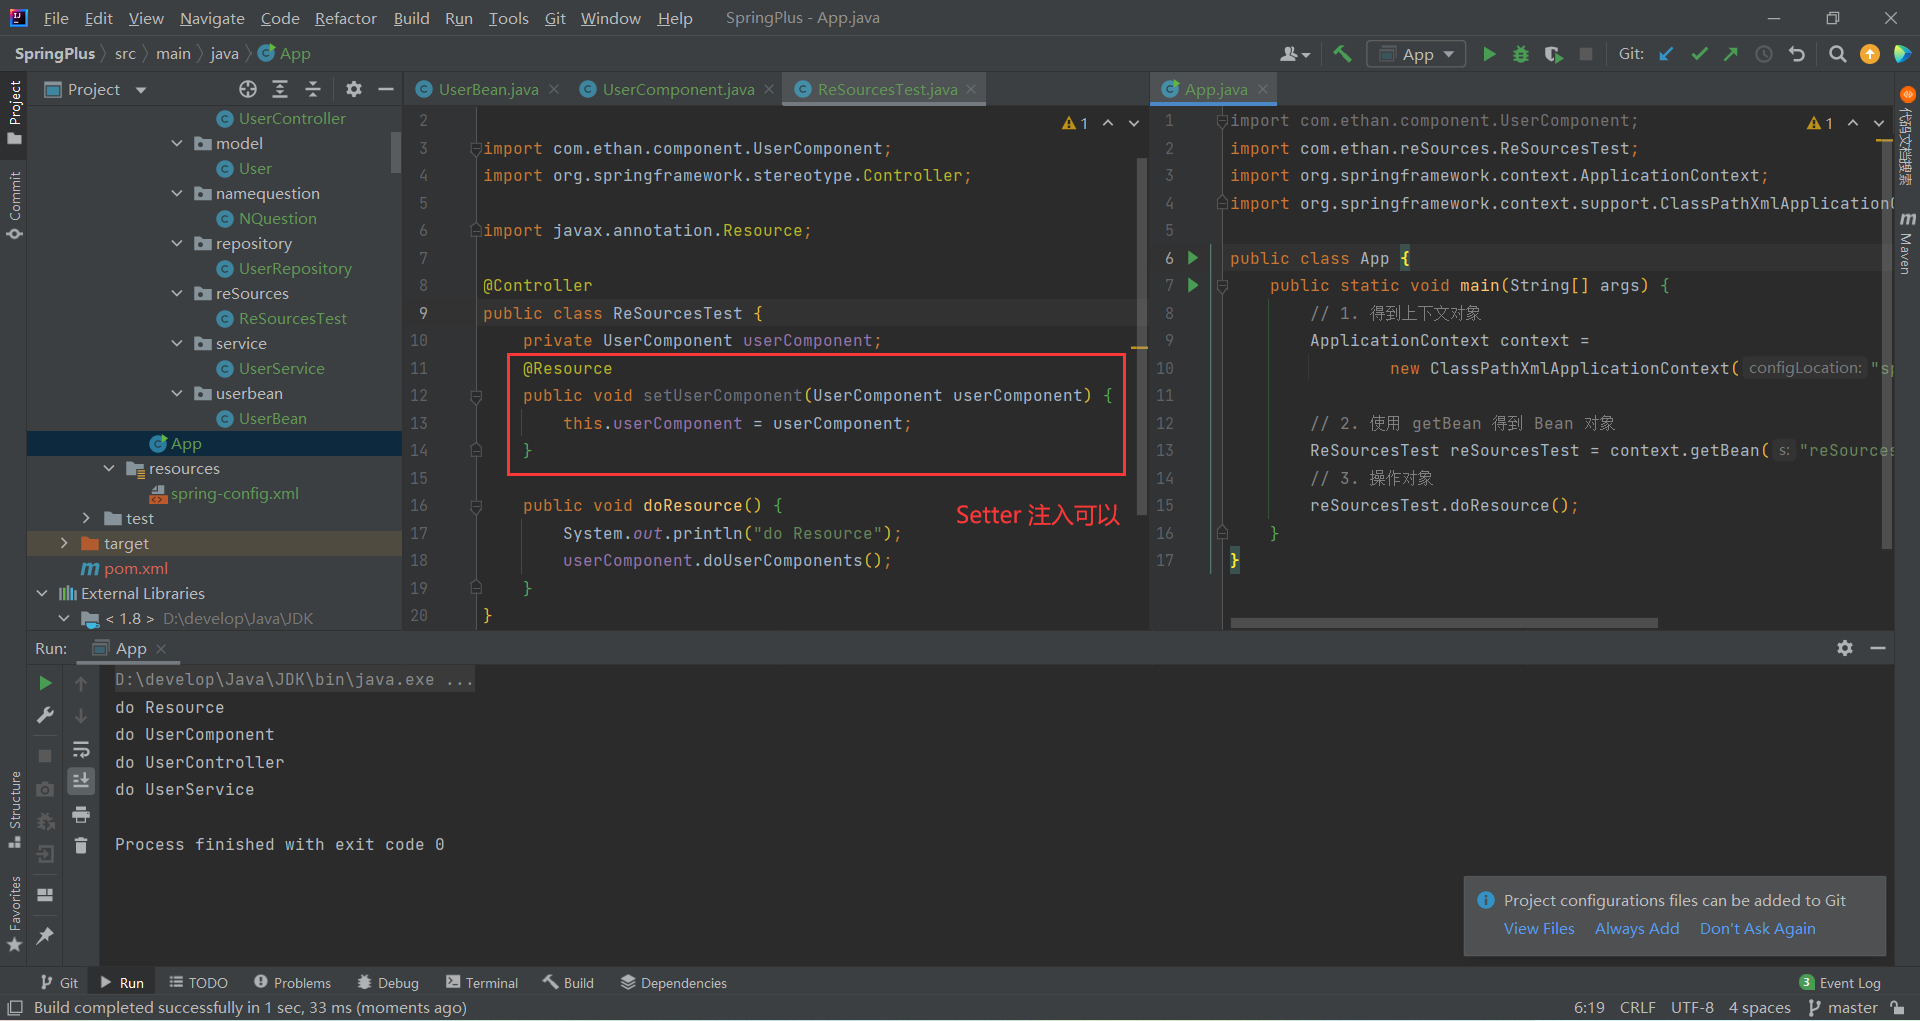
Task: Clear Run console with trash icon
Action: pos(81,846)
